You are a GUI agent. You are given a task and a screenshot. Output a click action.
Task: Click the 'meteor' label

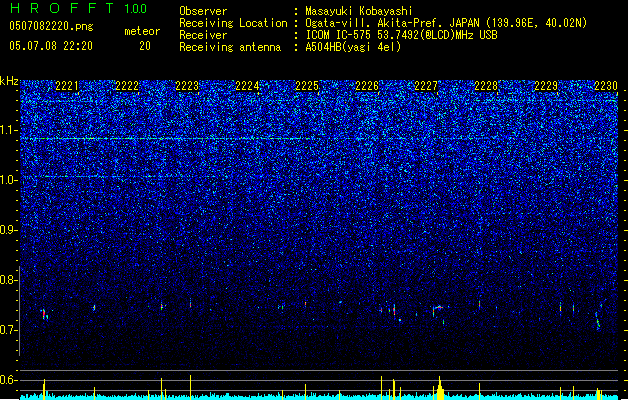[x=142, y=31]
